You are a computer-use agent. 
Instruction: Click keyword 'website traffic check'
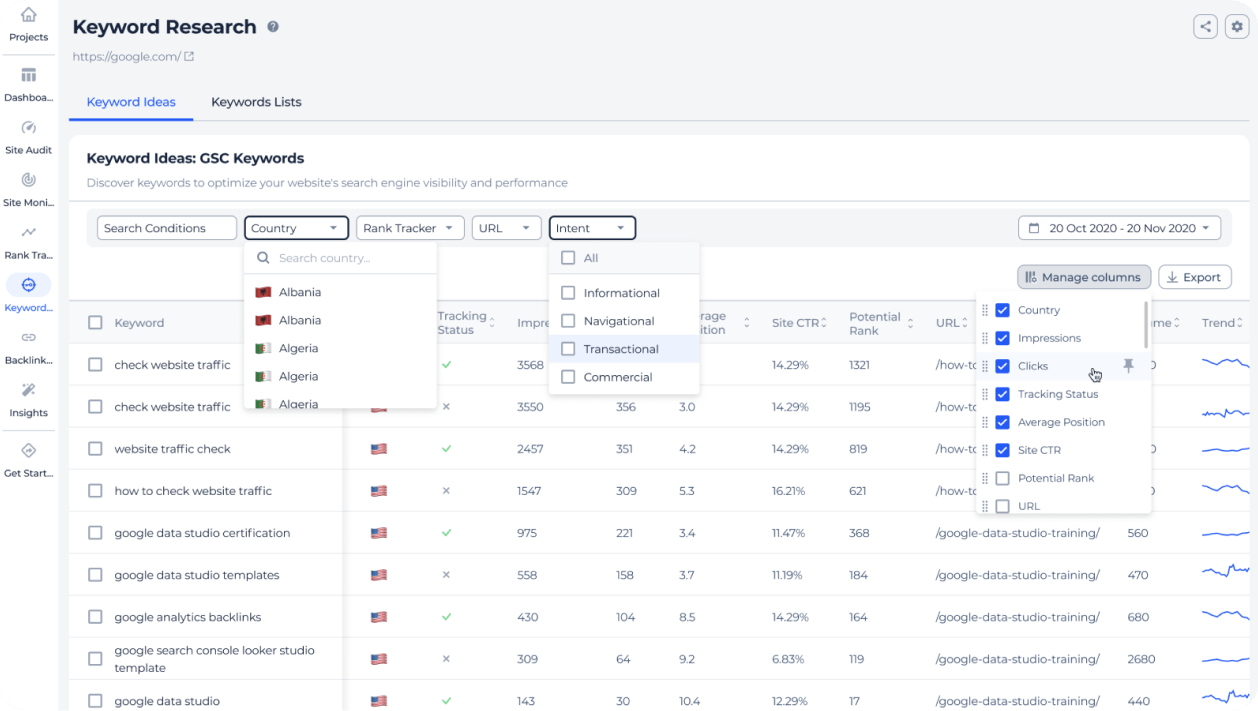[x=172, y=449]
